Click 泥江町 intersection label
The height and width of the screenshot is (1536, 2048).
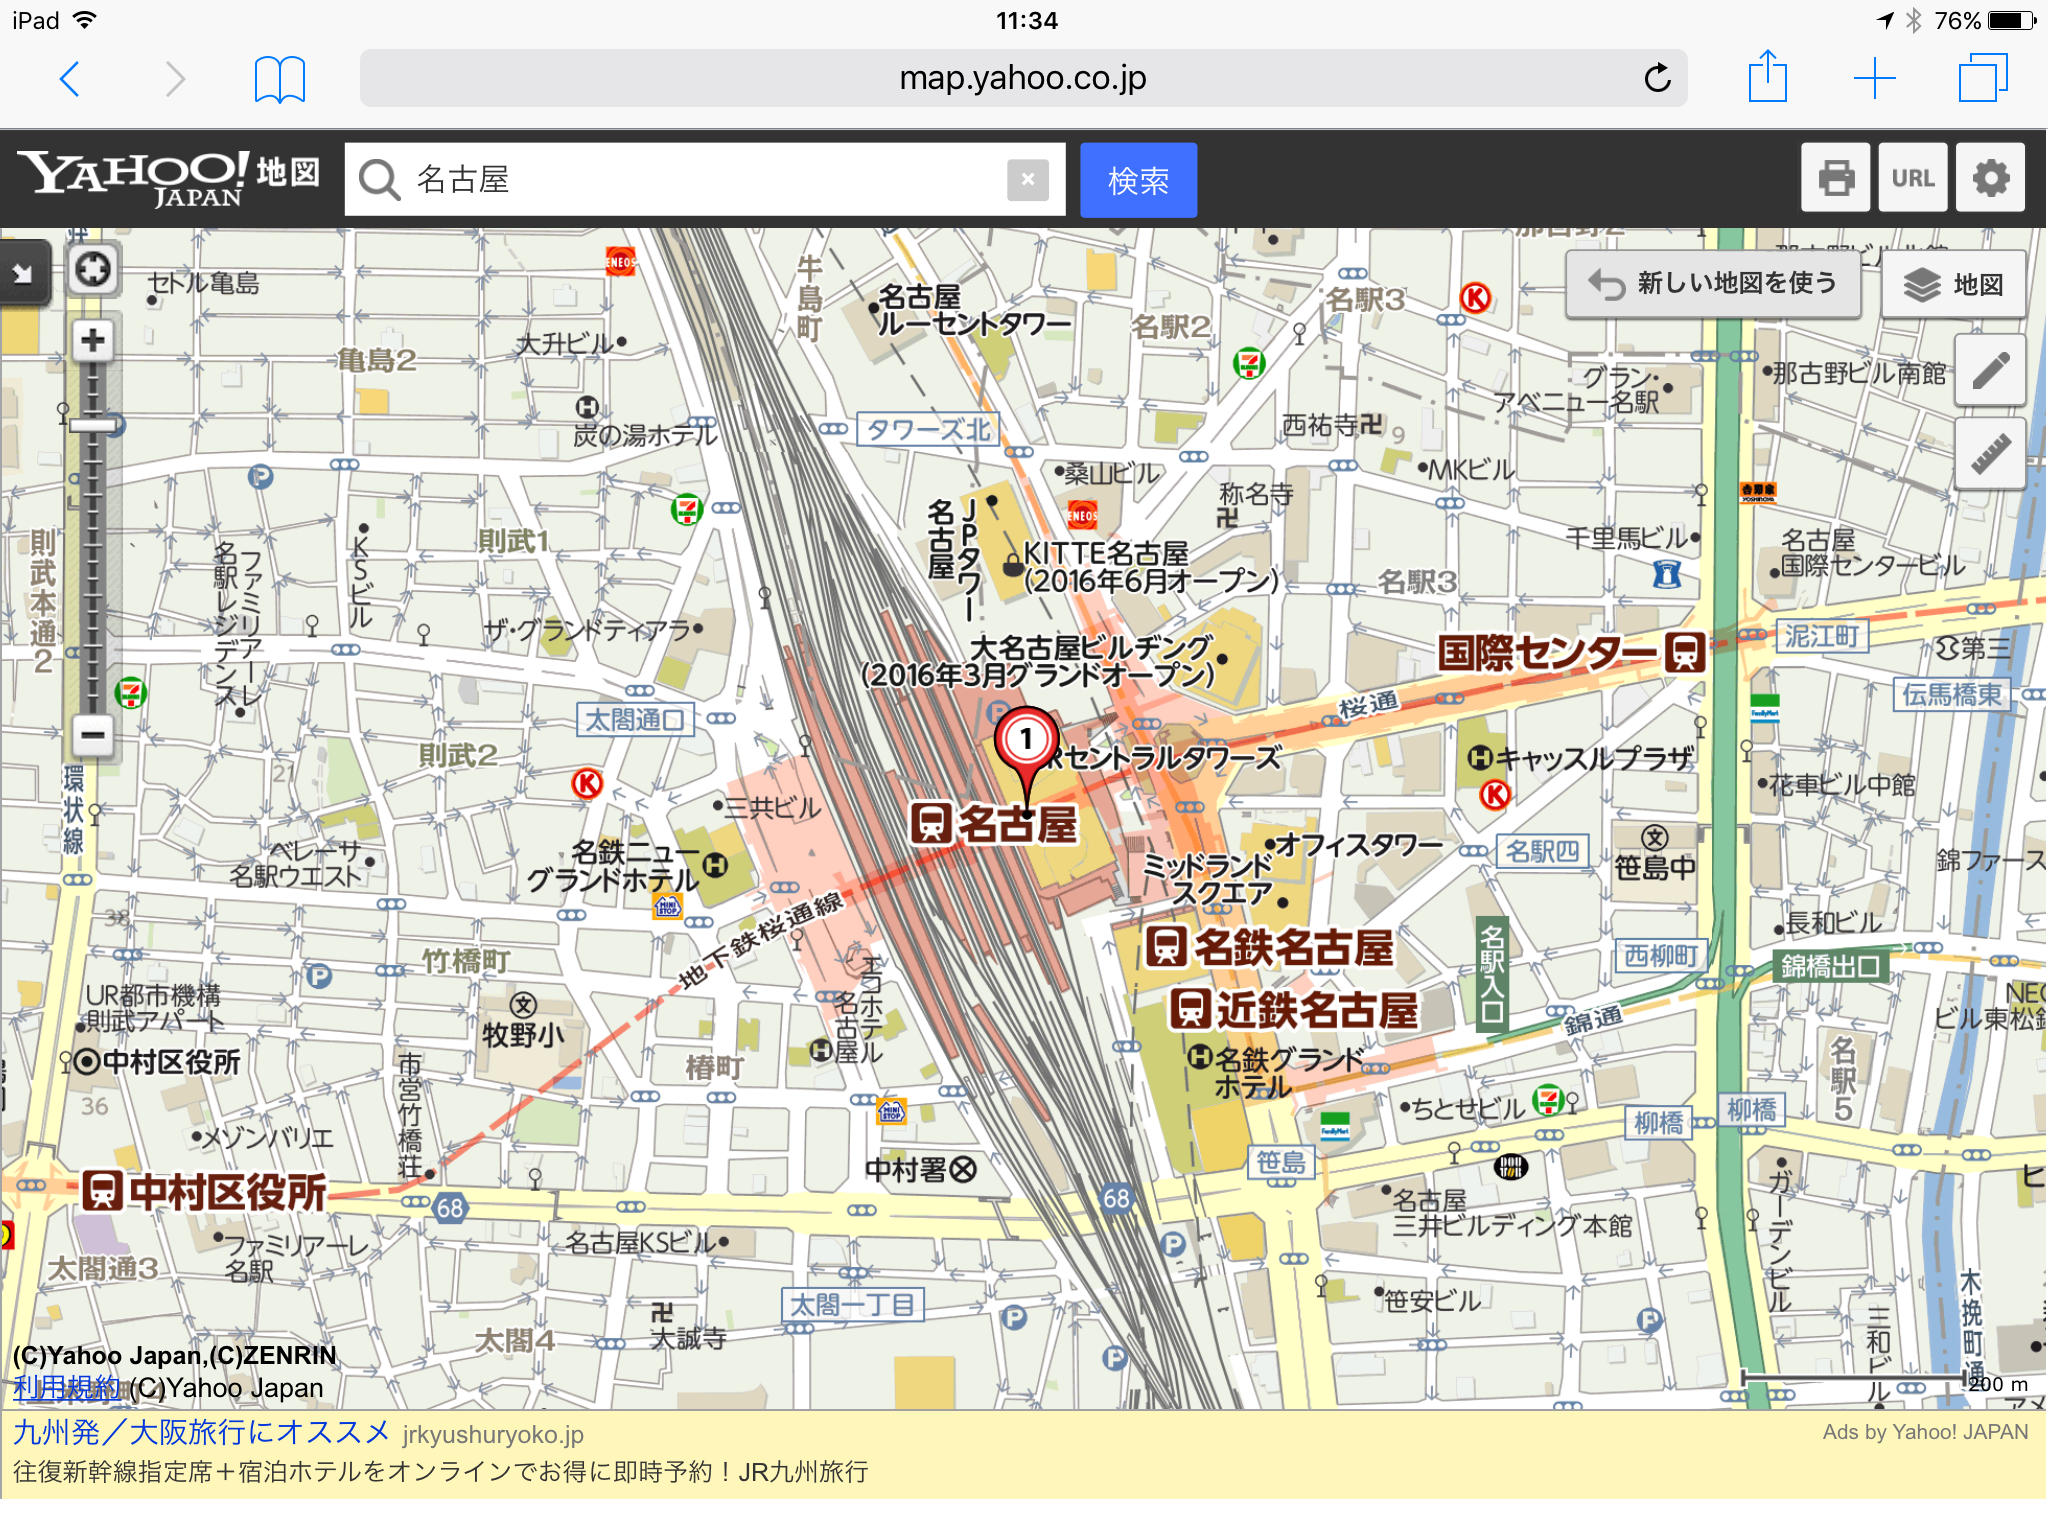click(x=1822, y=636)
